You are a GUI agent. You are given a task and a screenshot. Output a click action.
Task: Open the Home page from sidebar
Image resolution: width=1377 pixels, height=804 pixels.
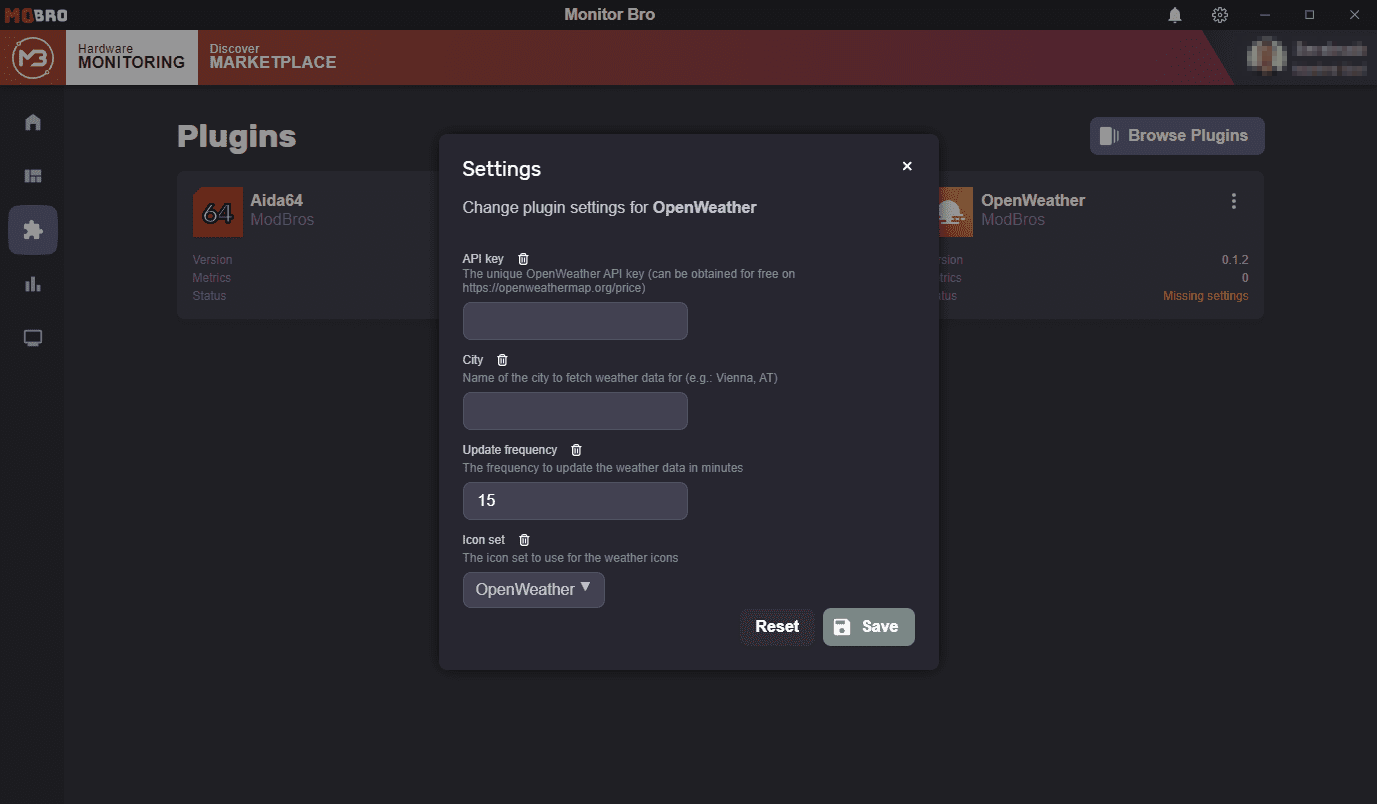pyautogui.click(x=33, y=123)
